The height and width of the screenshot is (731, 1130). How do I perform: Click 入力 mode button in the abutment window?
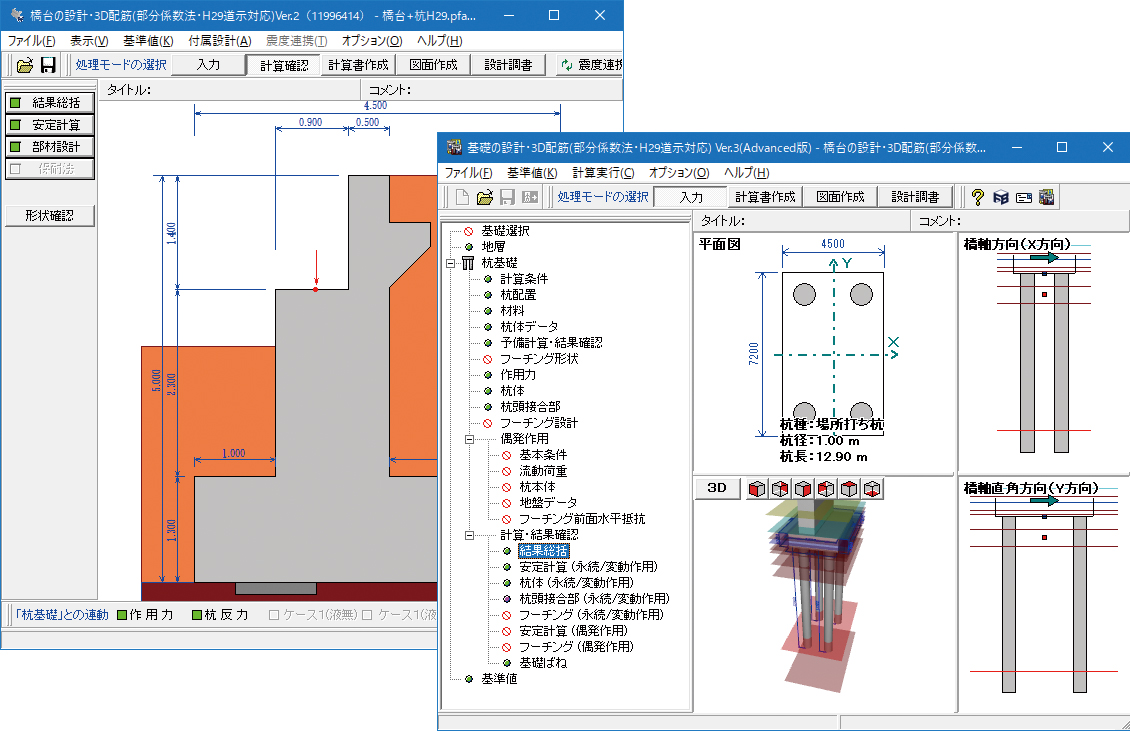[x=208, y=65]
